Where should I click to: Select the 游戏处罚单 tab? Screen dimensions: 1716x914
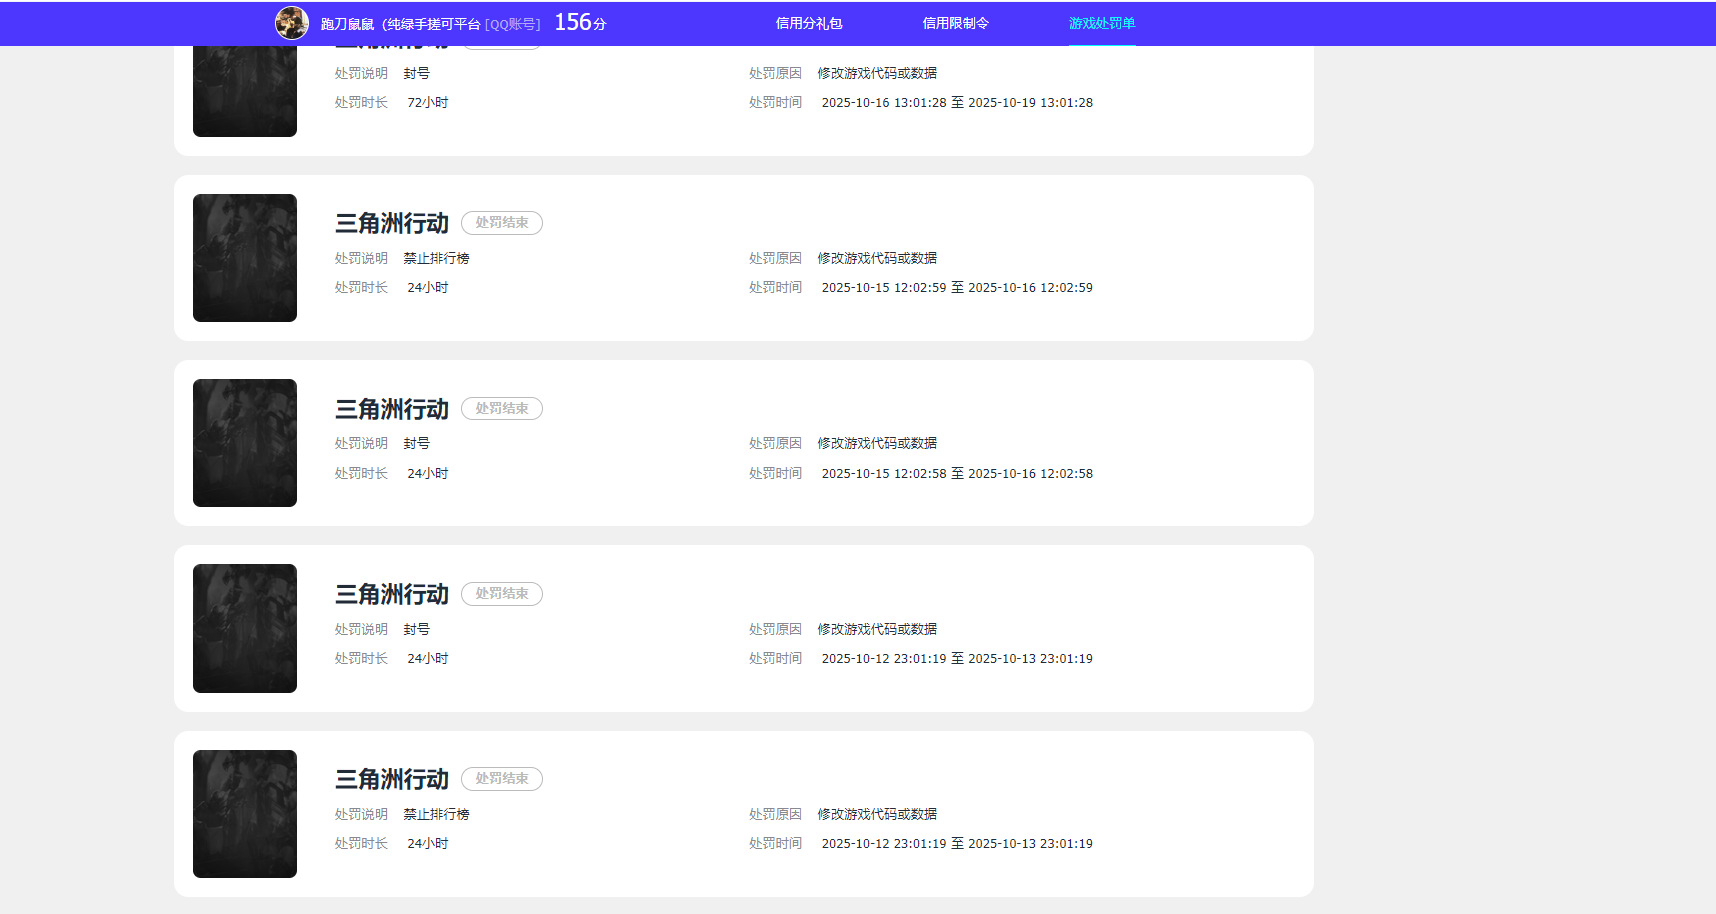click(1102, 23)
